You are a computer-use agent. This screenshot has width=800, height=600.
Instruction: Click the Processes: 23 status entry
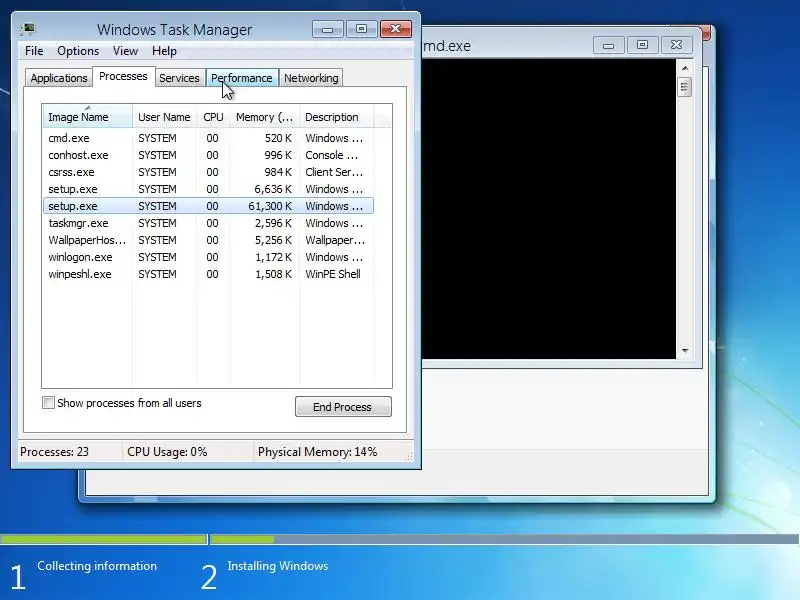55,452
